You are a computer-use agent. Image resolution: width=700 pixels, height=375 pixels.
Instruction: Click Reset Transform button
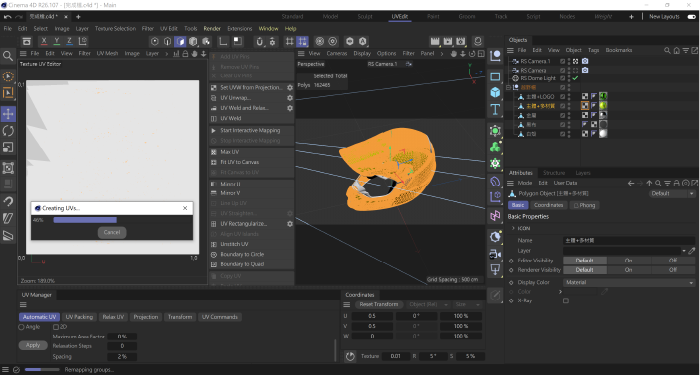[x=379, y=304]
